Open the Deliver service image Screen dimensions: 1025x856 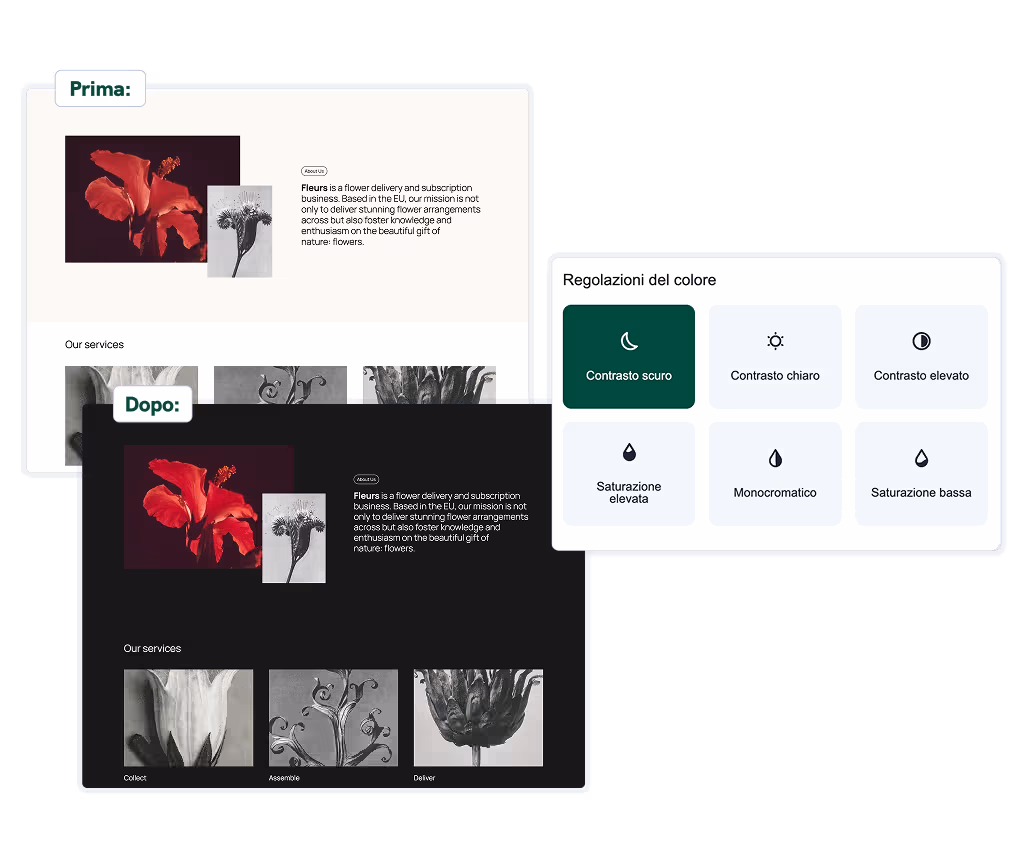(x=478, y=718)
